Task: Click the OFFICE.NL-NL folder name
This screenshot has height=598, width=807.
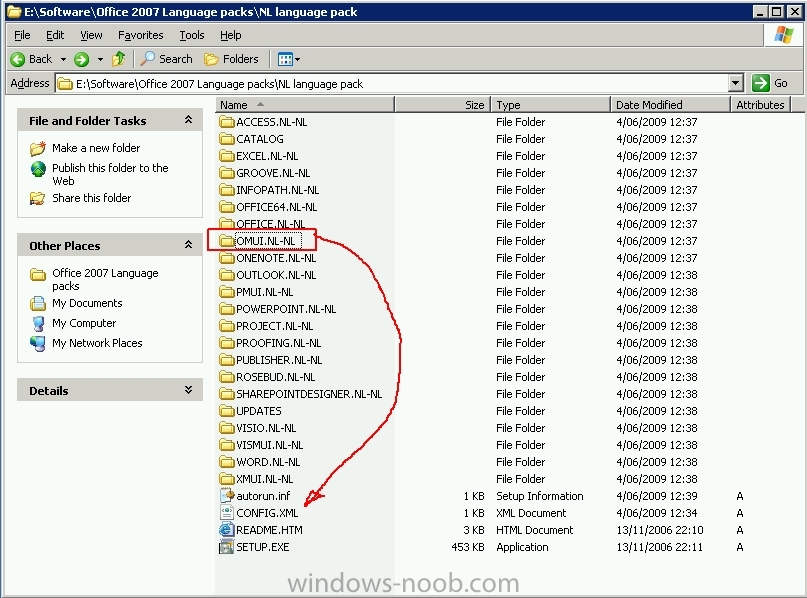Action: tap(270, 224)
